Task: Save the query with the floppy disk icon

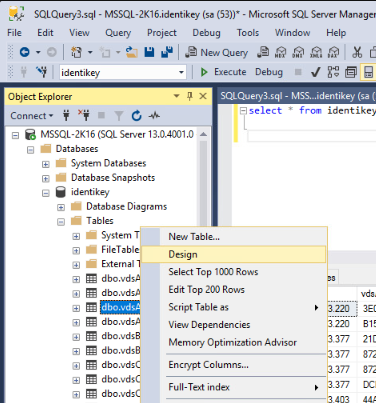Action: (149, 52)
